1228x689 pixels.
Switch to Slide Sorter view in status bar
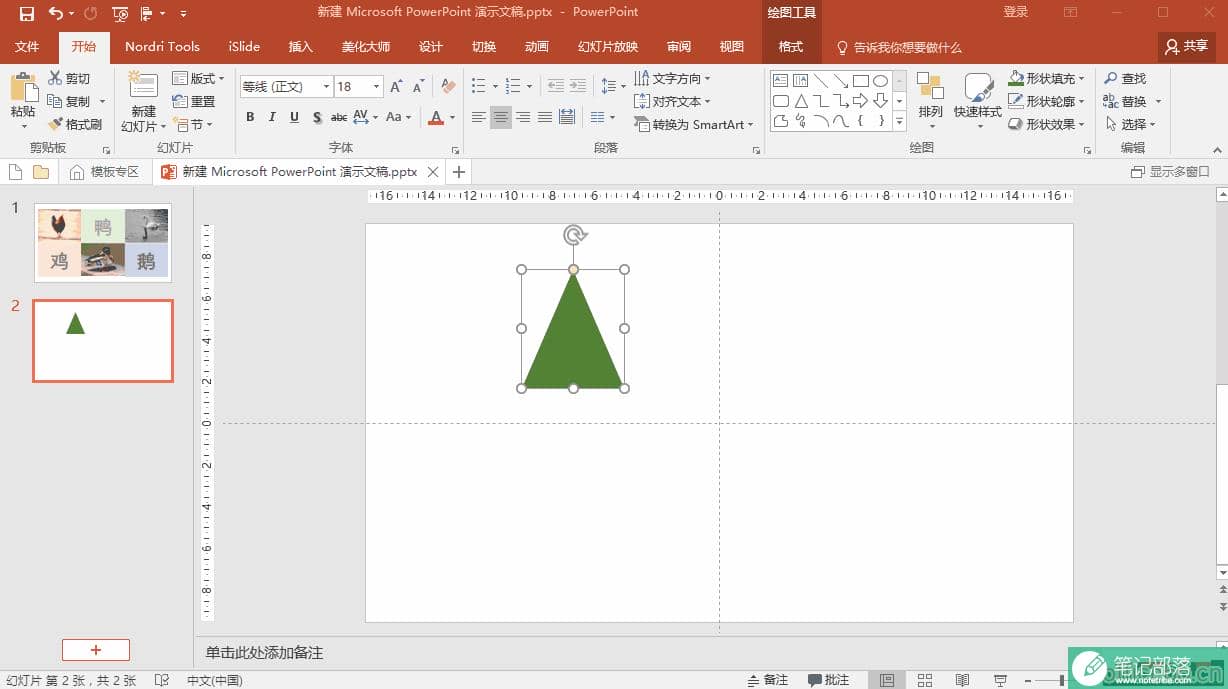click(925, 680)
